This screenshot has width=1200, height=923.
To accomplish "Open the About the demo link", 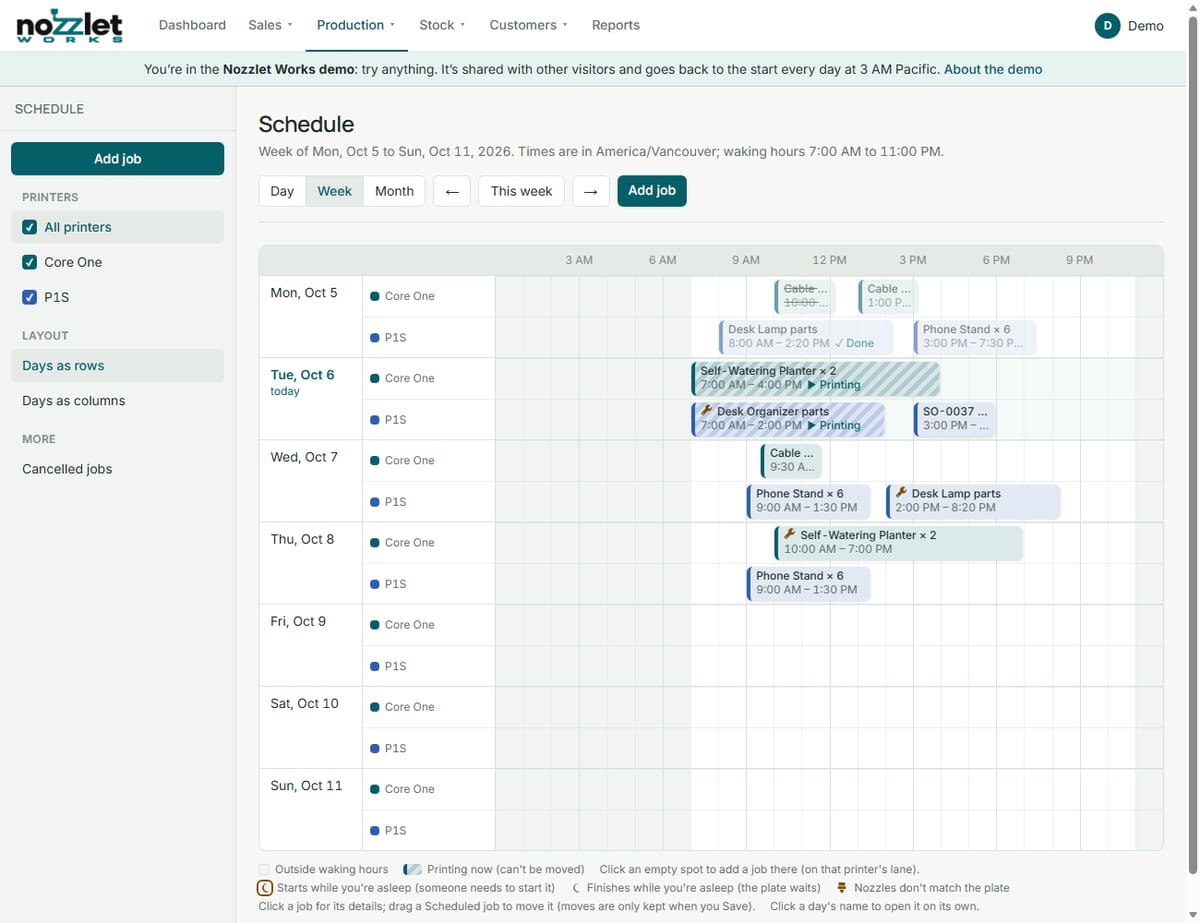I will click(x=993, y=69).
